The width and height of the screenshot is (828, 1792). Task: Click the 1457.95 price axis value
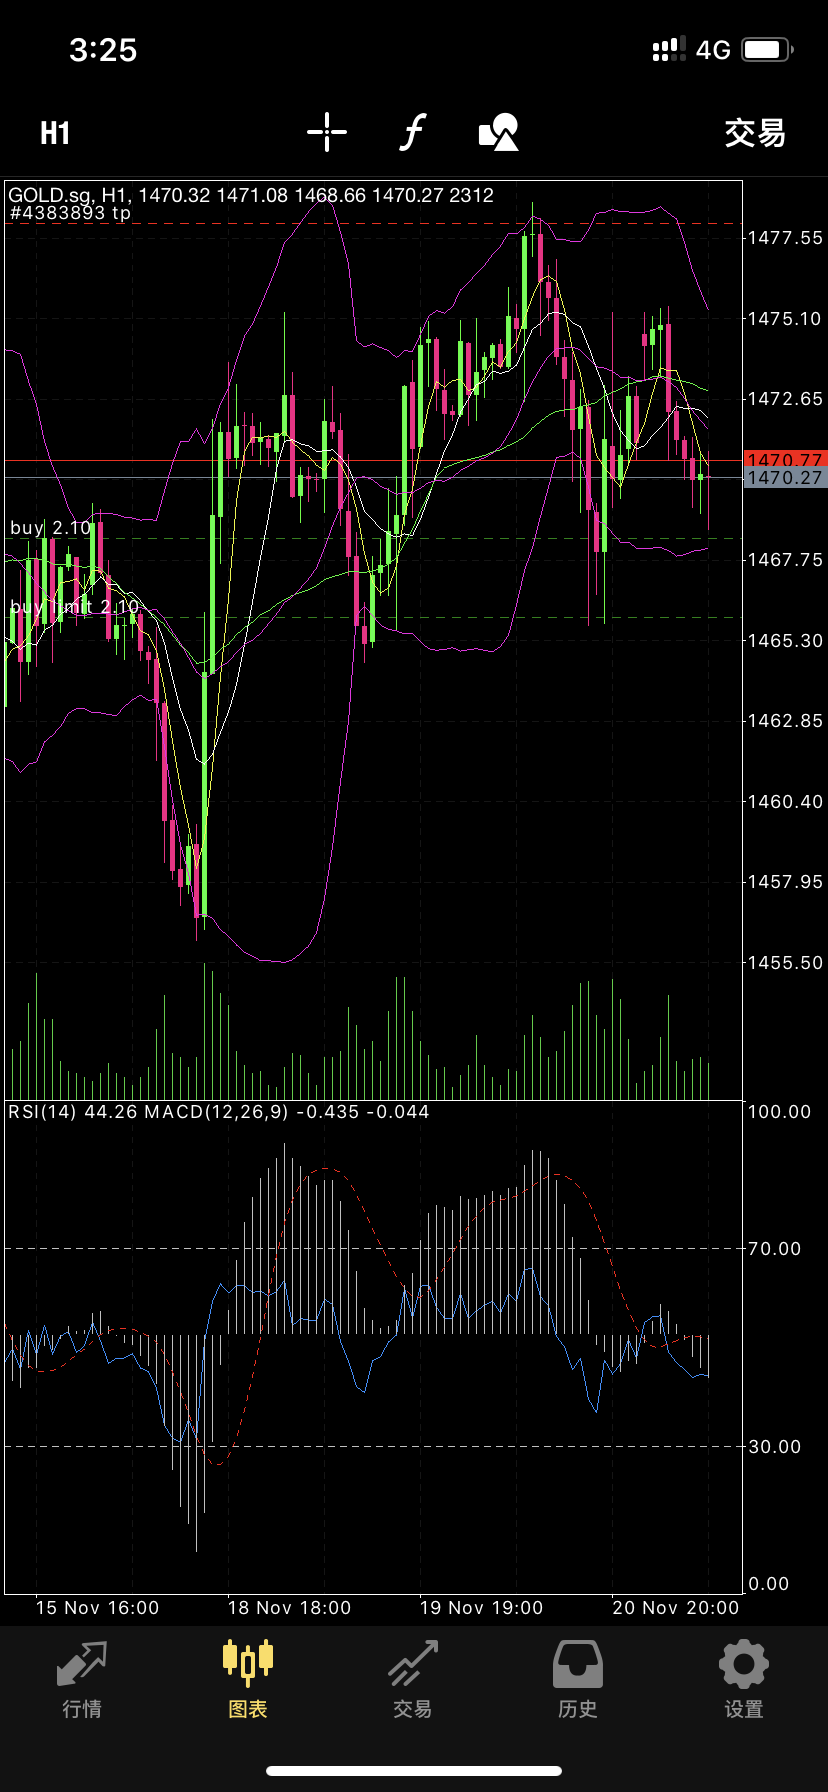(786, 882)
